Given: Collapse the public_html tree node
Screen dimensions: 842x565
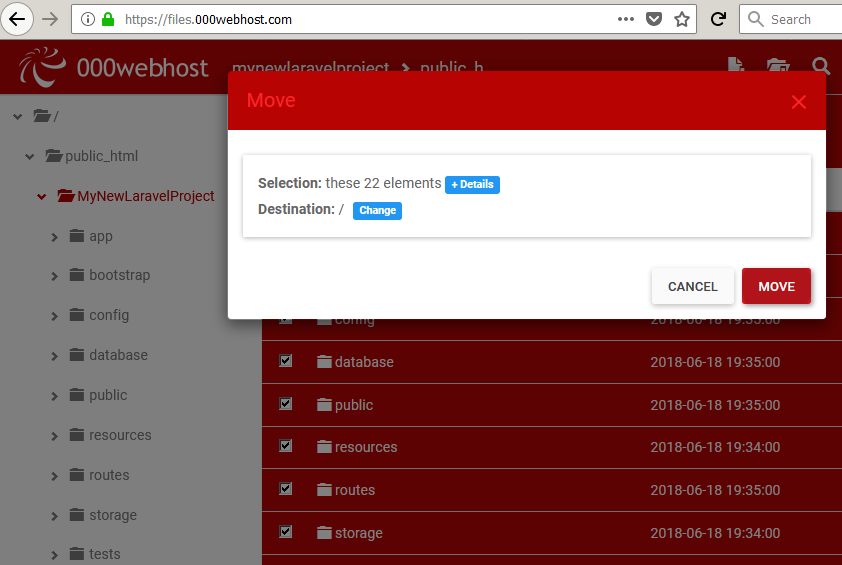Looking at the screenshot, I should tap(30, 156).
